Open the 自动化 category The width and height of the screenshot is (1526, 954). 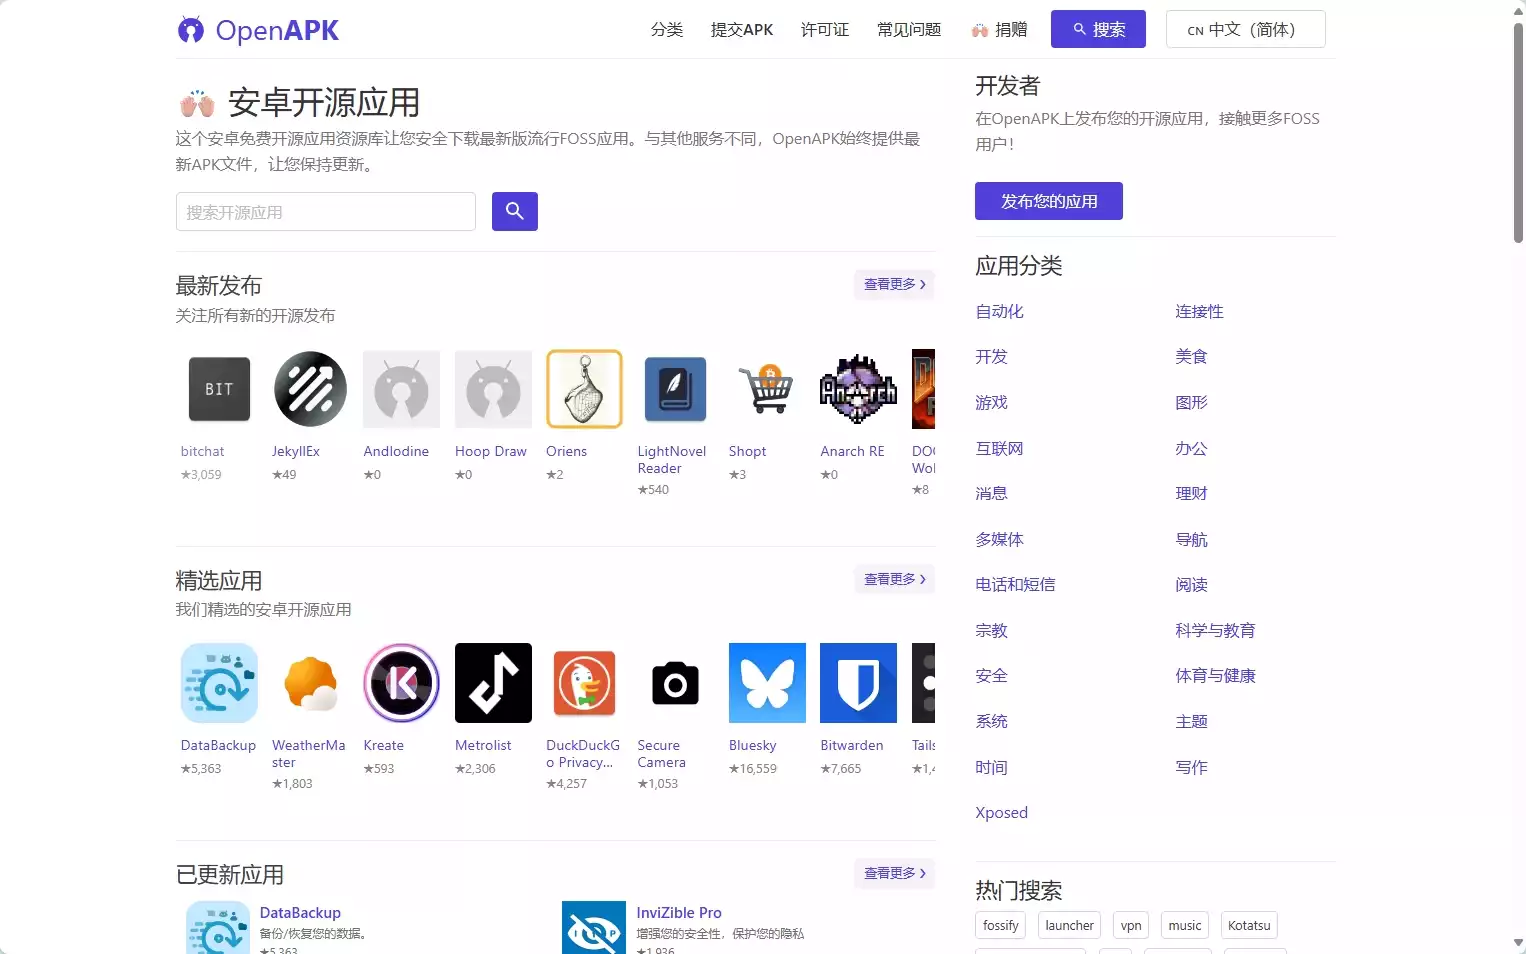pyautogui.click(x=1000, y=312)
